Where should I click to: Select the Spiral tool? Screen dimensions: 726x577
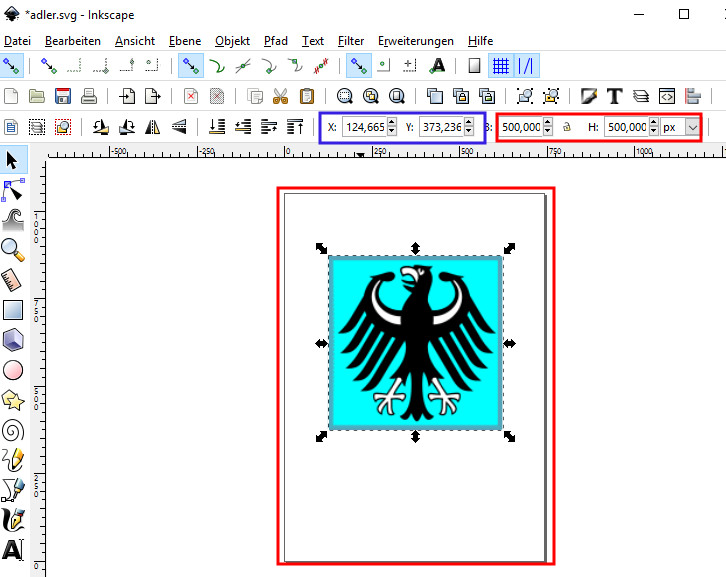pyautogui.click(x=13, y=430)
